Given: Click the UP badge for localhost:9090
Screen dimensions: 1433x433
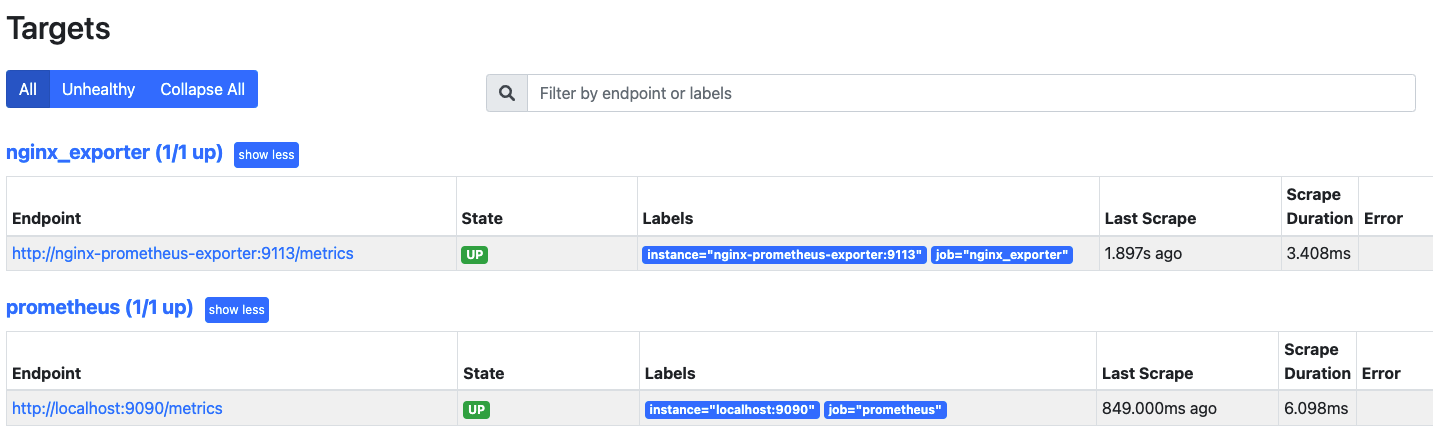Looking at the screenshot, I should (x=477, y=410).
